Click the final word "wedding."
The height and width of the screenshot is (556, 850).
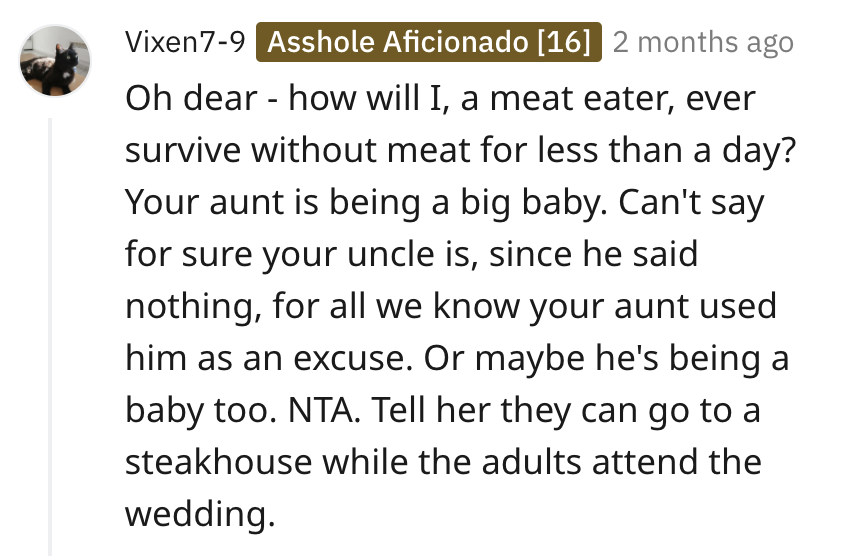[x=198, y=516]
